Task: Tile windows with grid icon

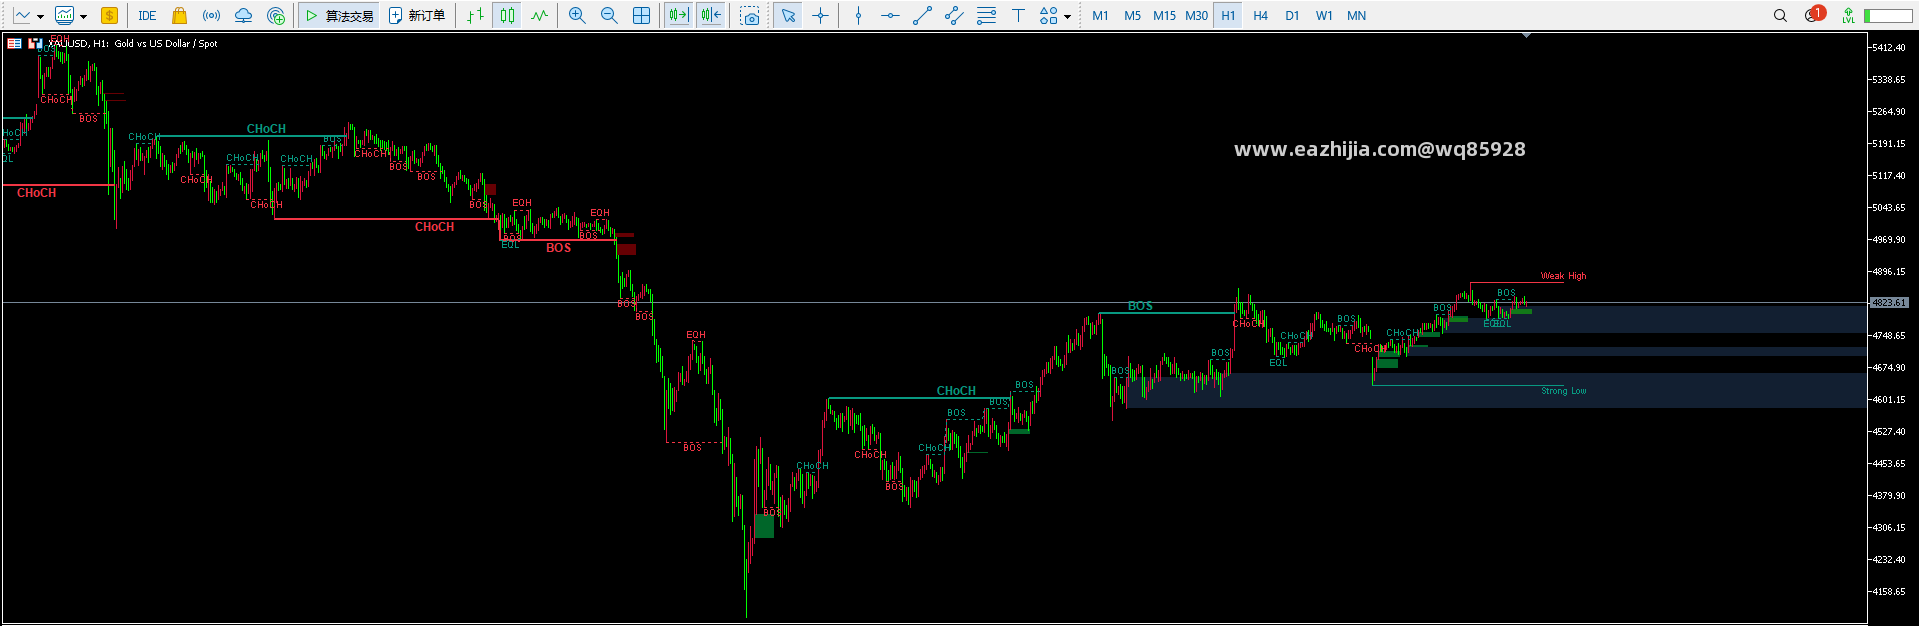Action: tap(642, 15)
